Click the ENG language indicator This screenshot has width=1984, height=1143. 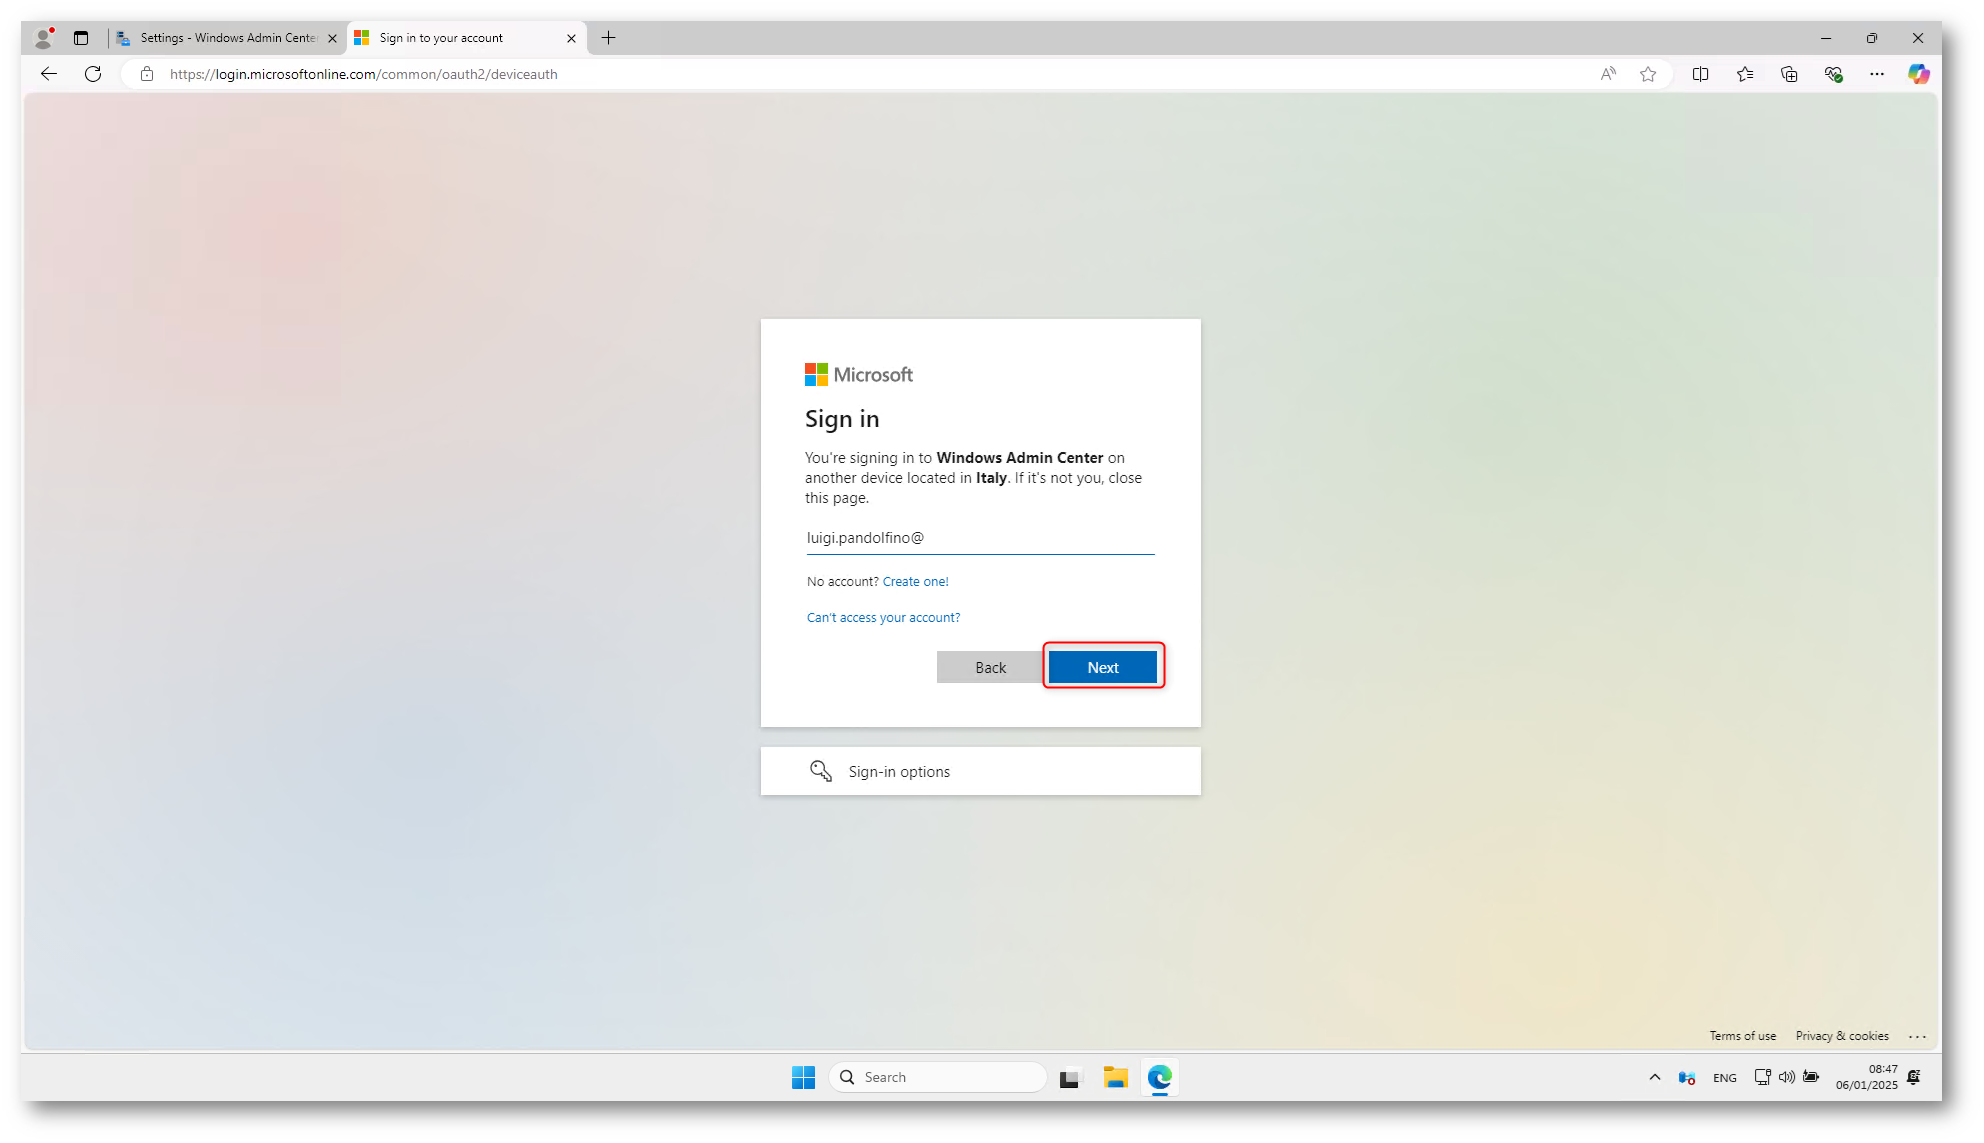pyautogui.click(x=1724, y=1078)
